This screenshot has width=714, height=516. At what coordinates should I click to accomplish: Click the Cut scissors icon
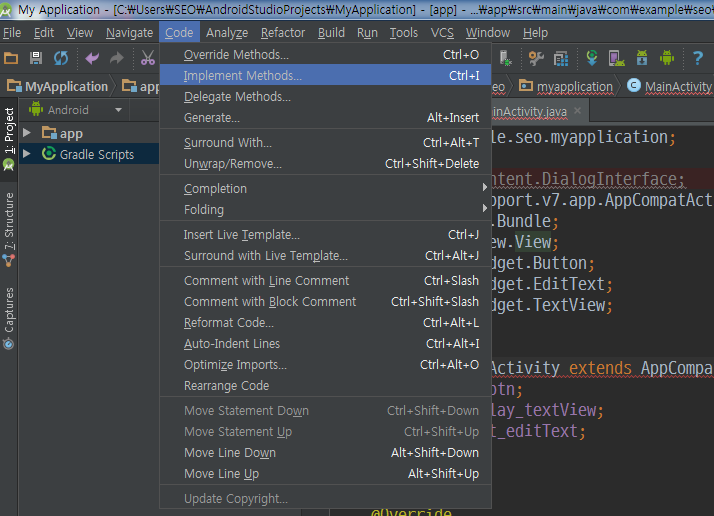coord(148,58)
